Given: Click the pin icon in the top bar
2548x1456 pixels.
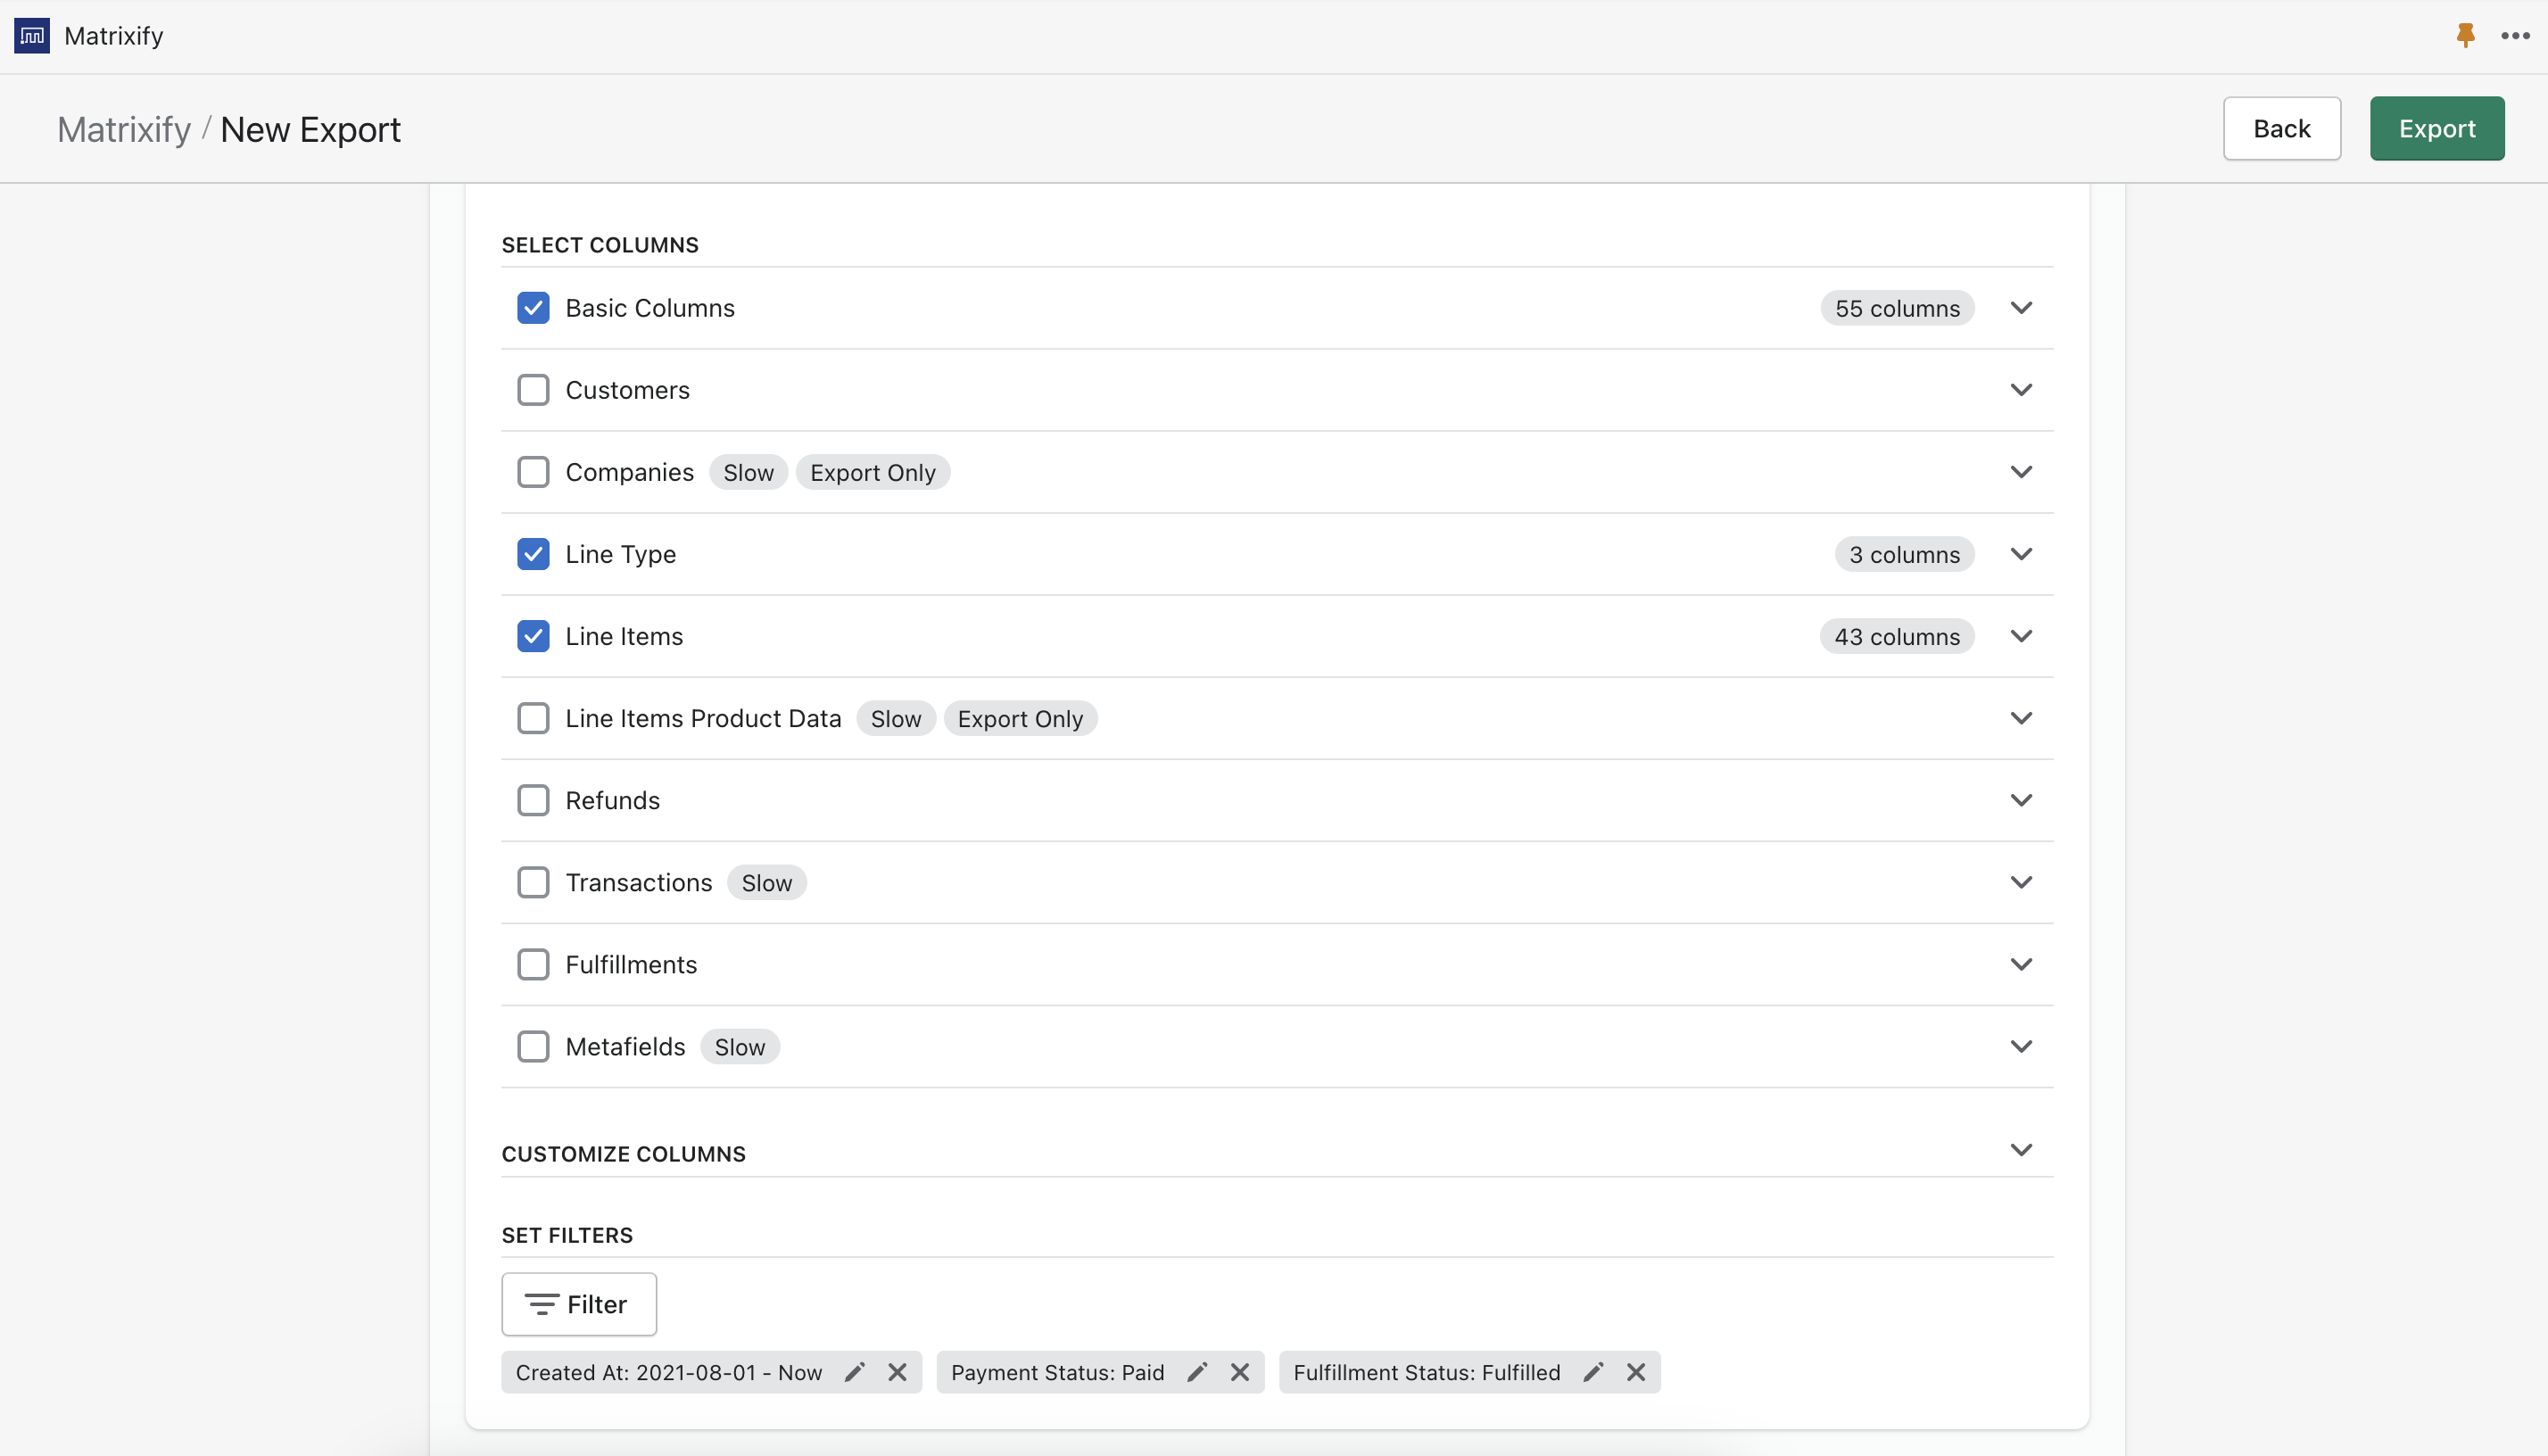Looking at the screenshot, I should pyautogui.click(x=2464, y=35).
